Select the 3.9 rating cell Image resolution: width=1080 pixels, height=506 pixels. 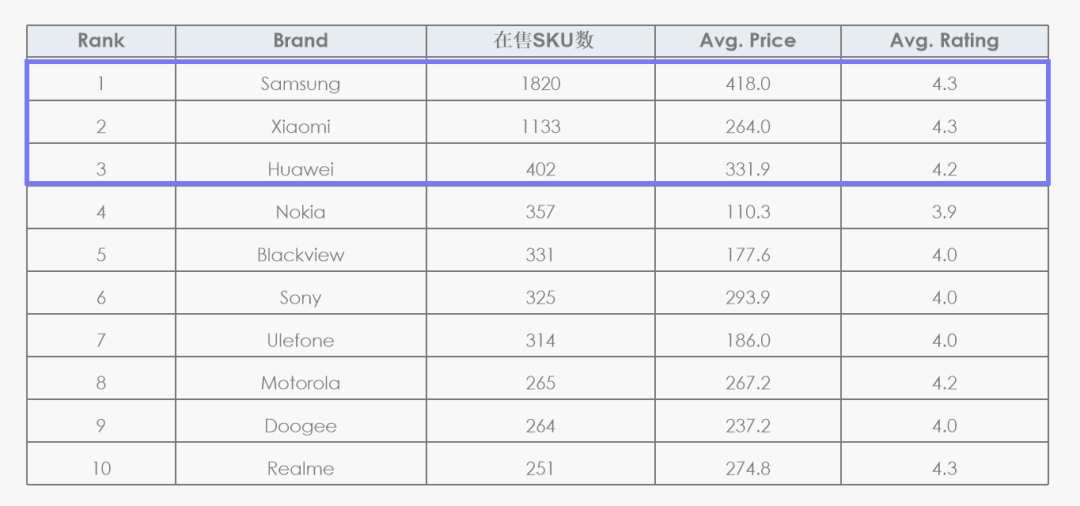[x=944, y=211]
